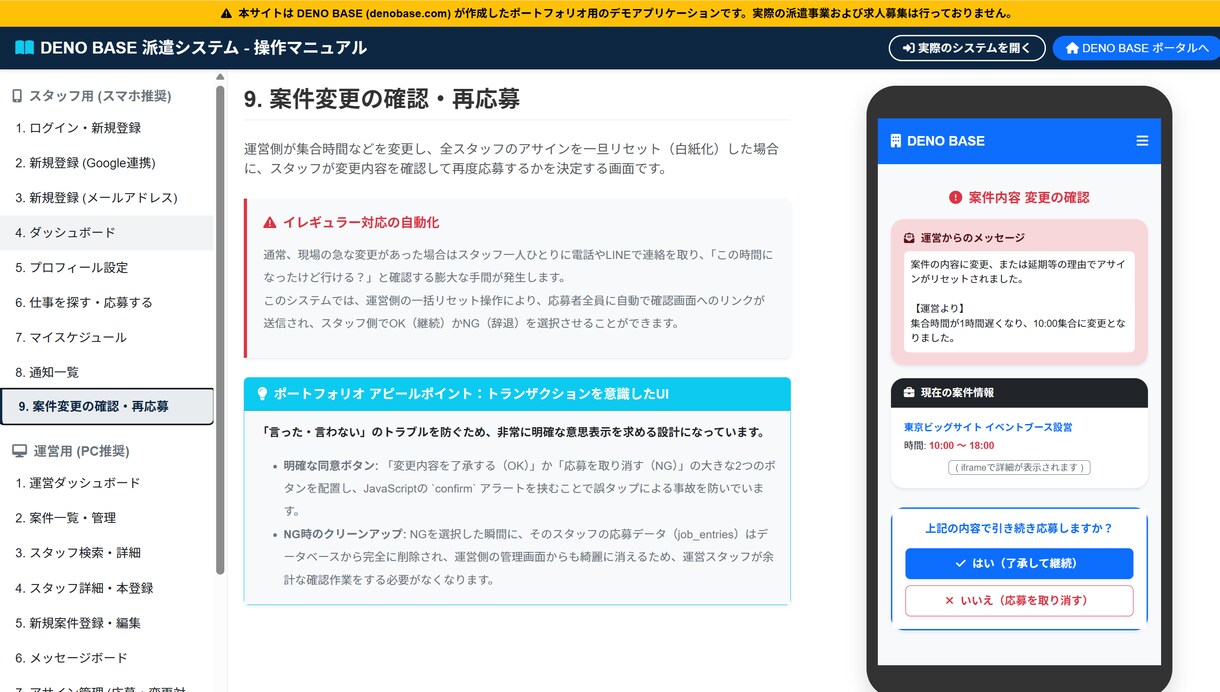The width and height of the screenshot is (1220, 692).
Task: Open sidebar item 5. プロフィール設定
Action: click(x=107, y=268)
